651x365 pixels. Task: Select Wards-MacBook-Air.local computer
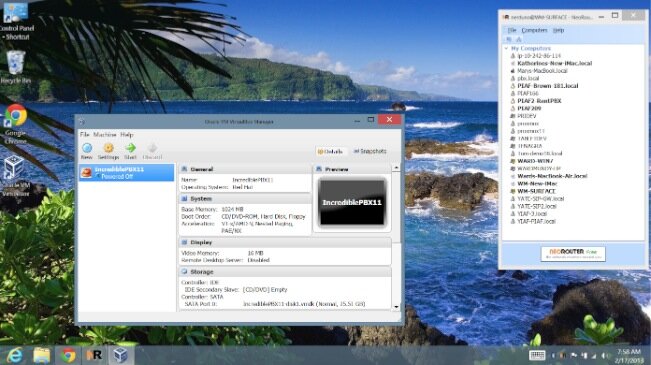pyautogui.click(x=552, y=176)
